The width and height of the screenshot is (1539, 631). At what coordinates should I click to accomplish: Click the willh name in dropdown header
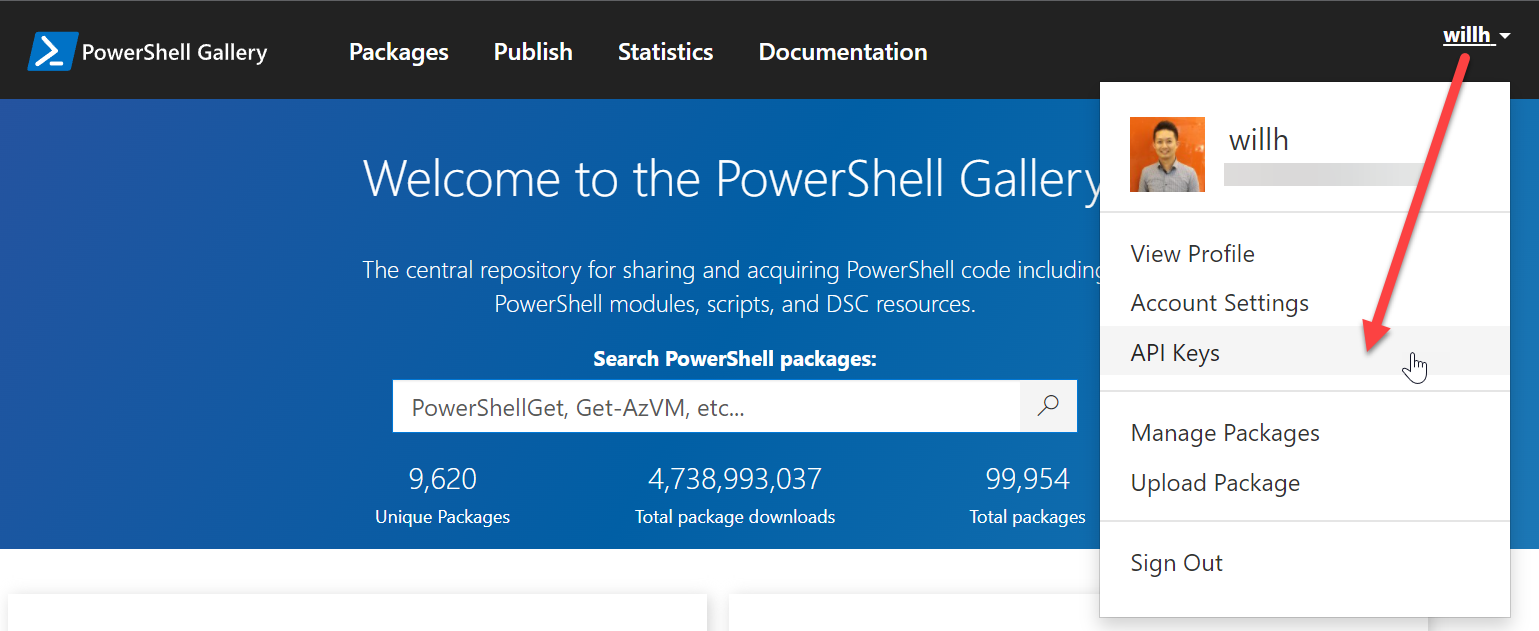click(1259, 139)
